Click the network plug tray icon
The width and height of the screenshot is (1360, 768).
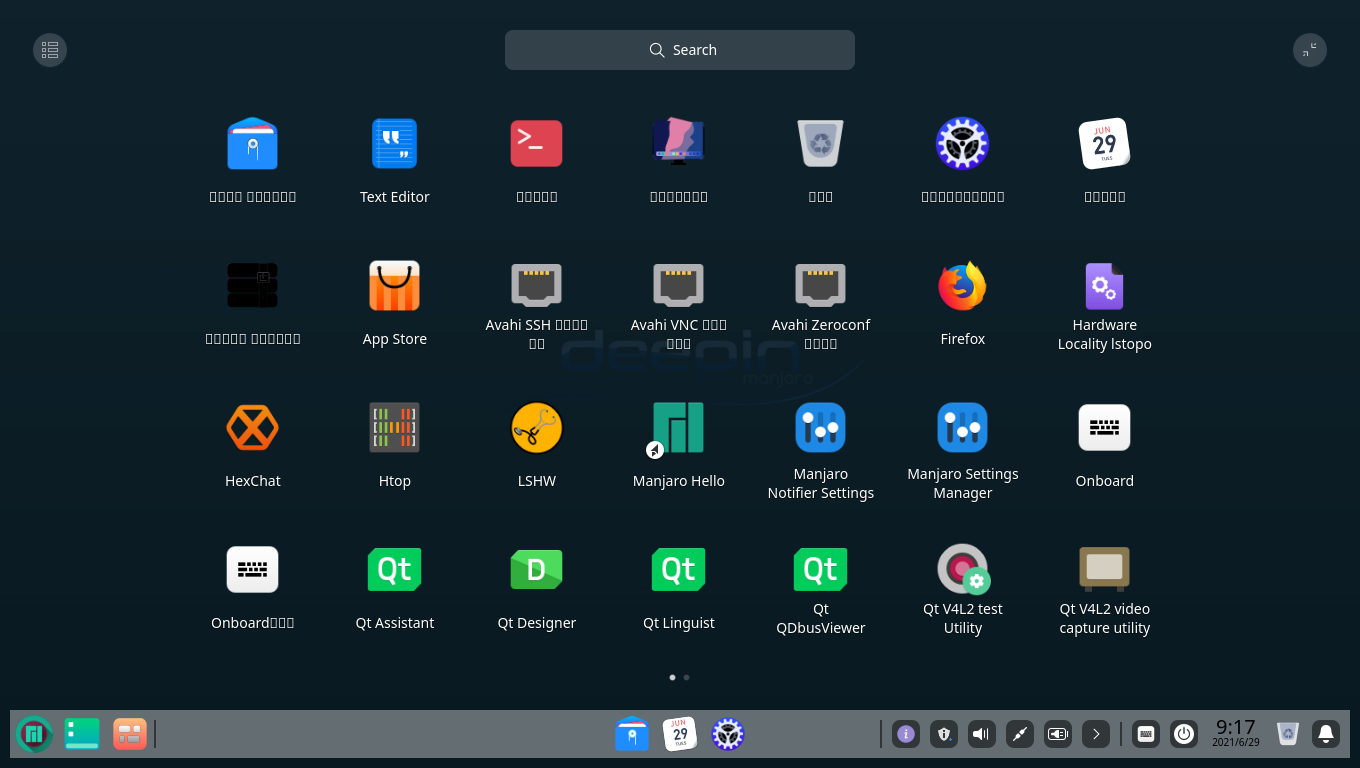pyautogui.click(x=1020, y=734)
